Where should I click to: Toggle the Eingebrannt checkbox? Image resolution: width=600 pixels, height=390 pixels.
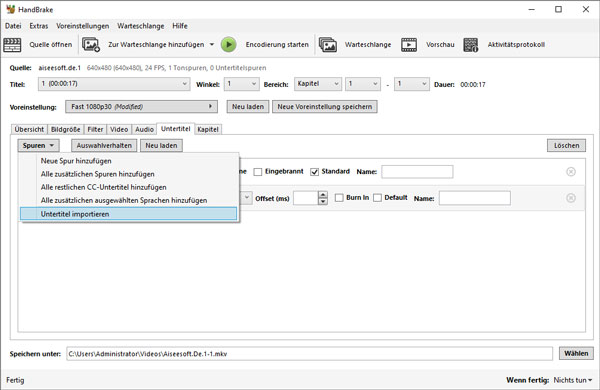coord(258,172)
